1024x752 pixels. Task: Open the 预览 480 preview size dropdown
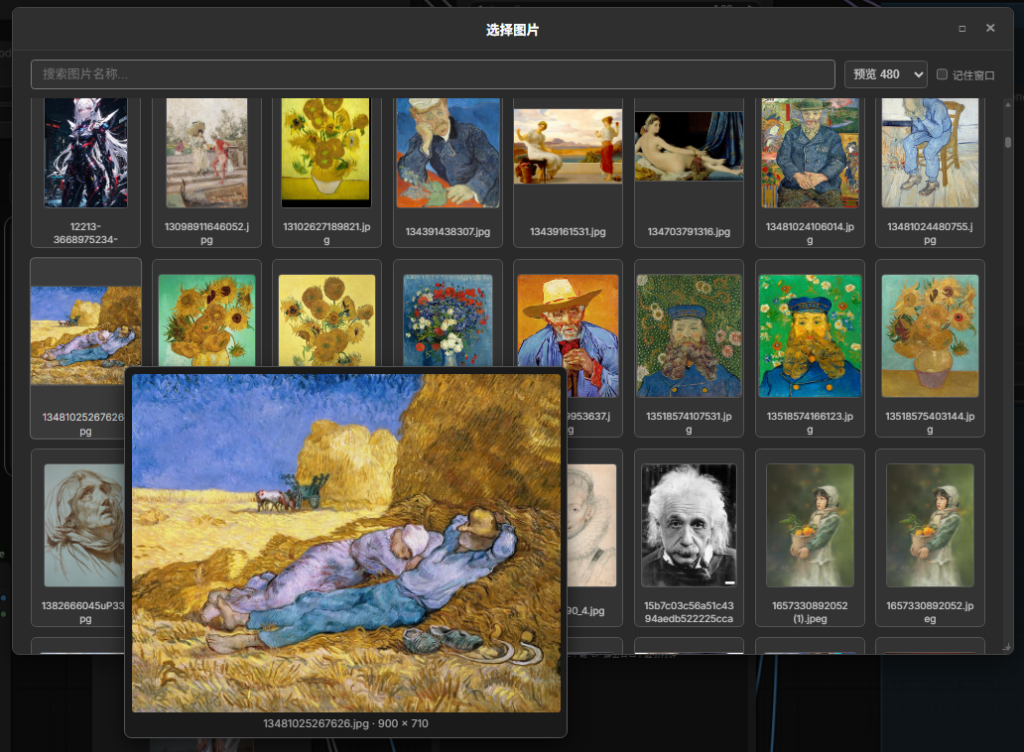tap(886, 74)
